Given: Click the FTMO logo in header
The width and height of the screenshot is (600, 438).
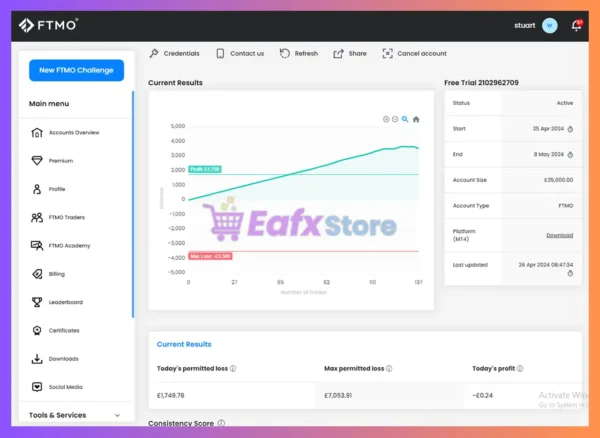Looking at the screenshot, I should click(x=49, y=25).
